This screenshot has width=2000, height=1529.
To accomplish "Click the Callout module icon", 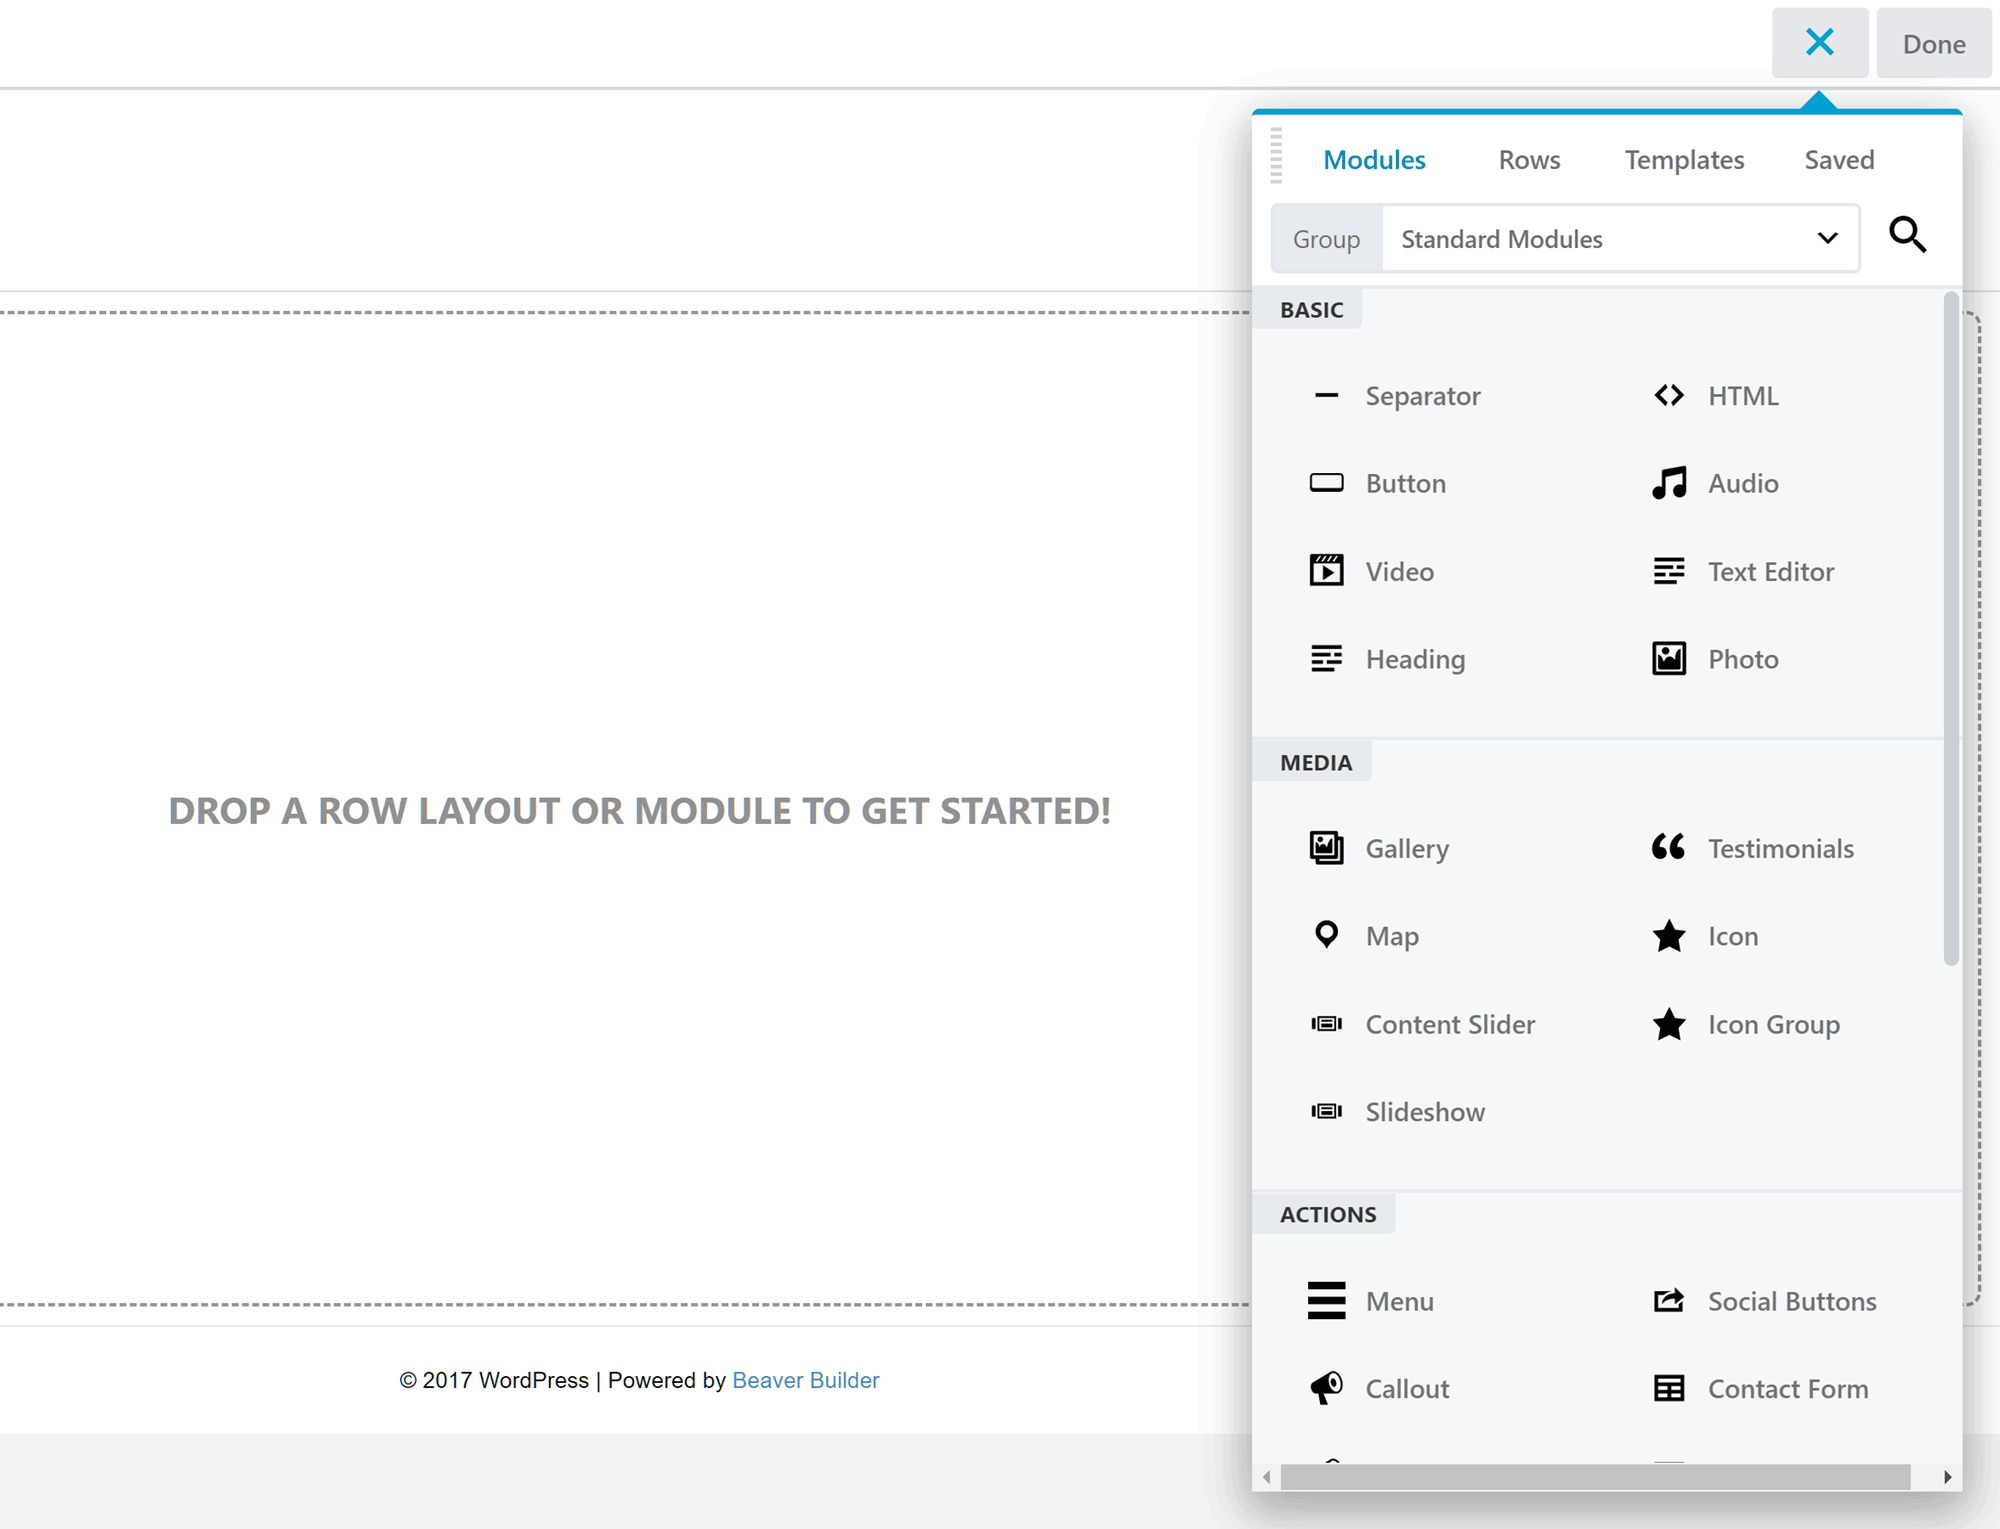I will click(1327, 1388).
